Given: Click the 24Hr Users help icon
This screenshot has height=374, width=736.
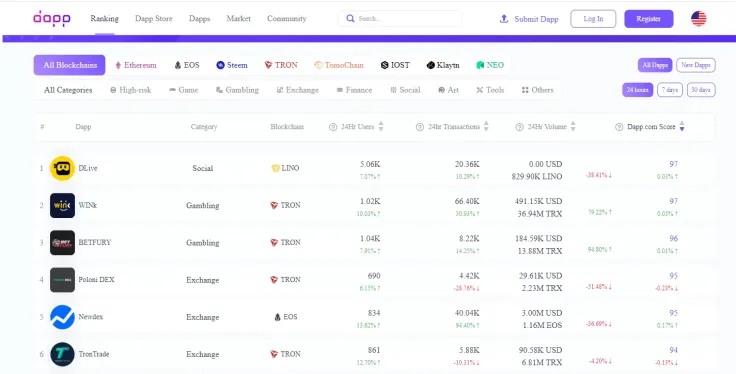Looking at the screenshot, I should click(x=333, y=127).
